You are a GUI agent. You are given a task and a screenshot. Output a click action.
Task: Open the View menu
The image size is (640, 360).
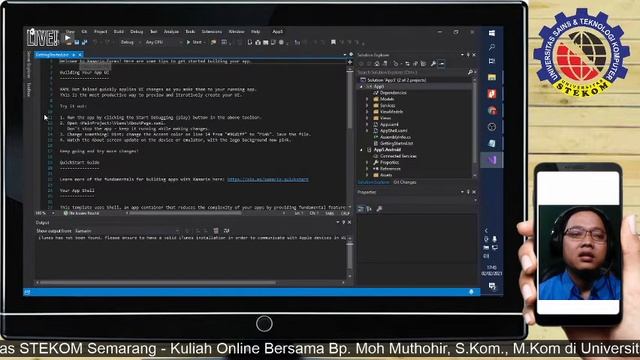[71, 31]
